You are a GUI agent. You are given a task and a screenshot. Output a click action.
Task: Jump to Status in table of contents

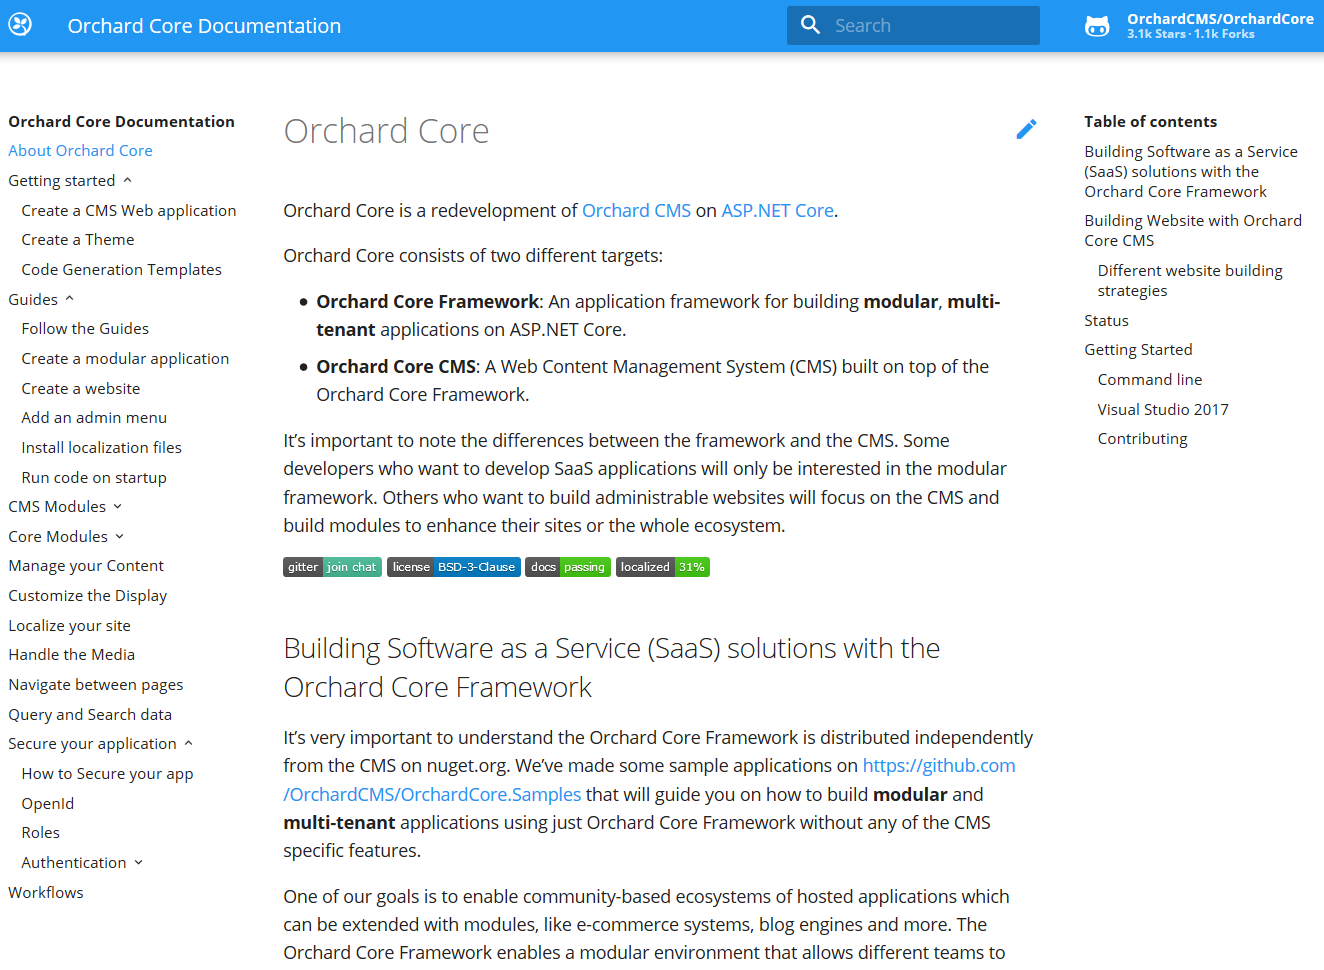(1106, 321)
